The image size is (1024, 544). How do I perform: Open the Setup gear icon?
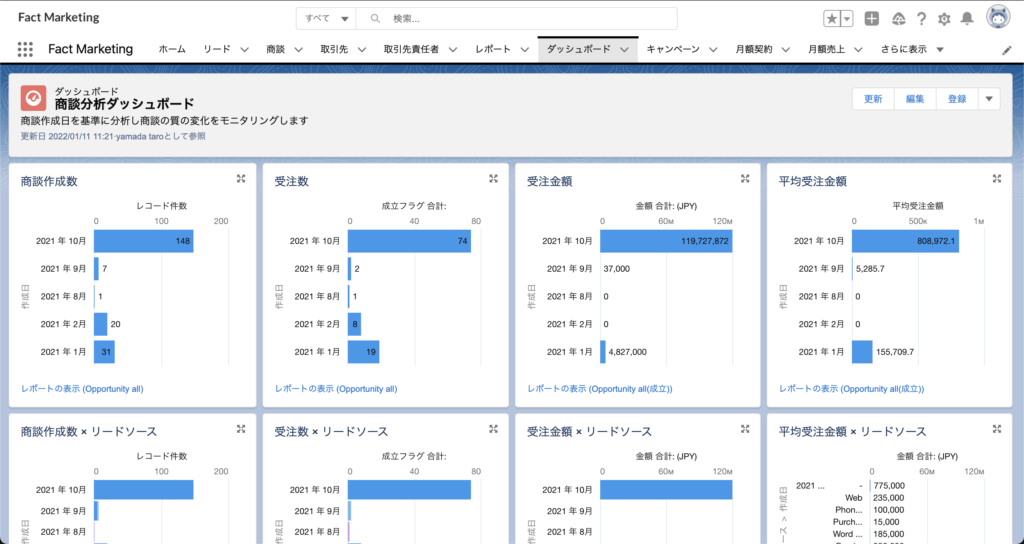coord(944,19)
